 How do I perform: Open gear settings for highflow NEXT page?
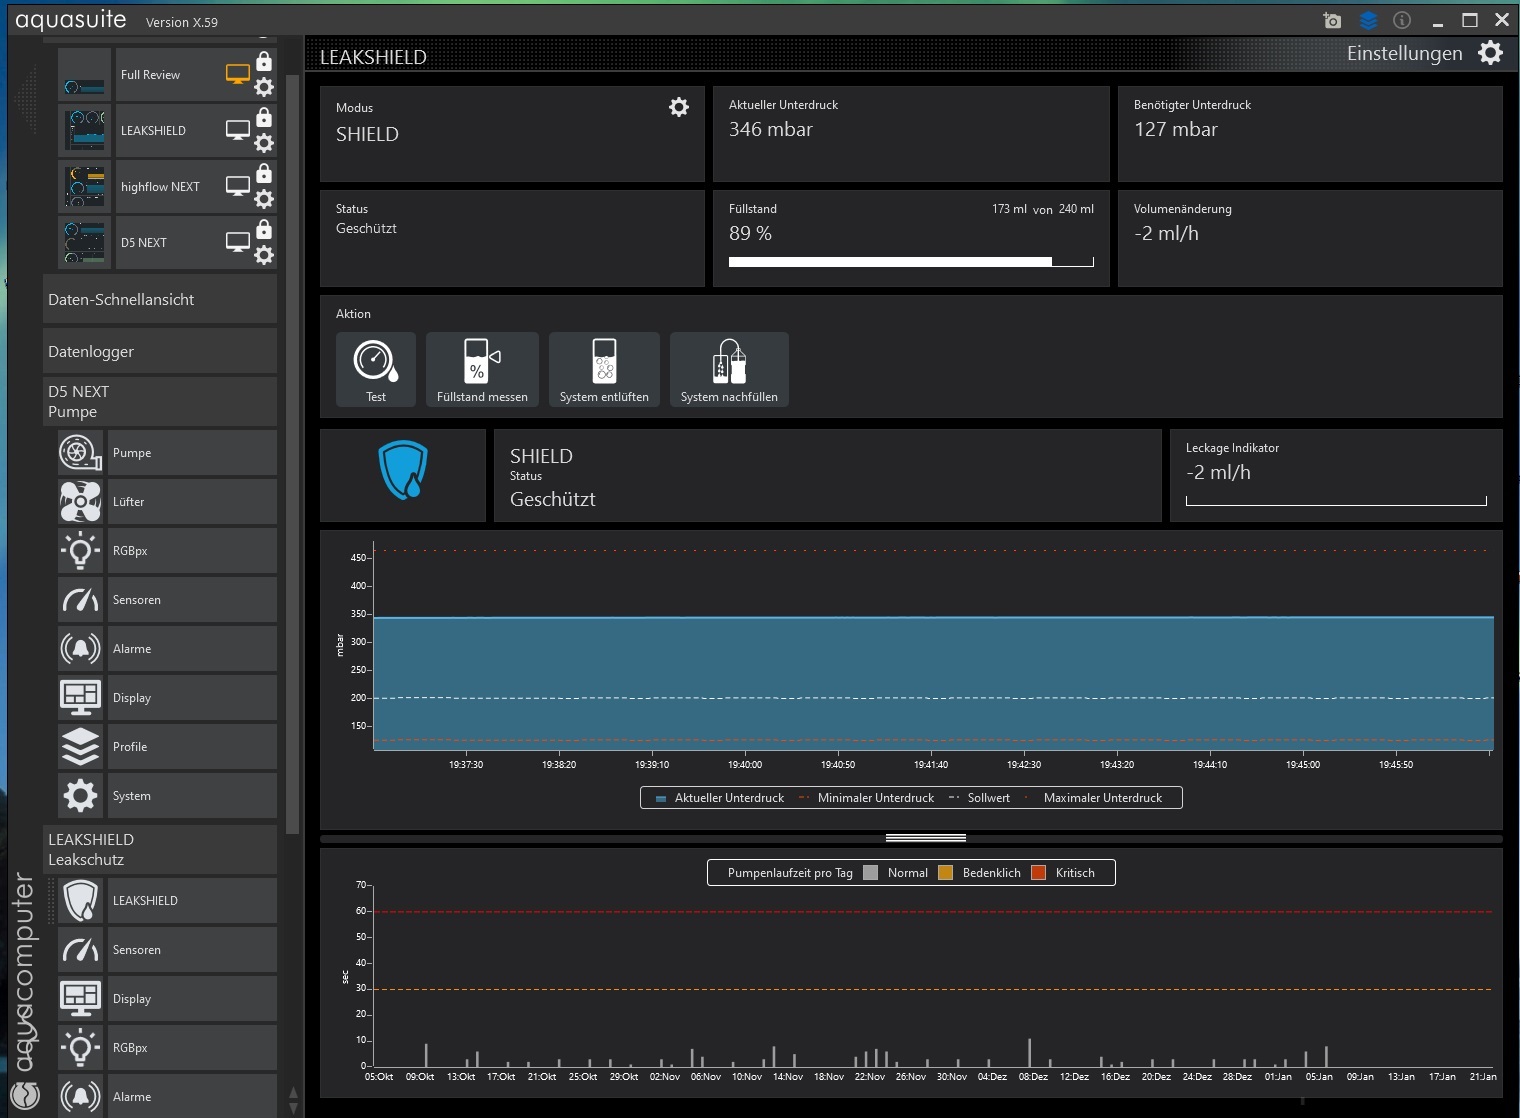tap(264, 199)
